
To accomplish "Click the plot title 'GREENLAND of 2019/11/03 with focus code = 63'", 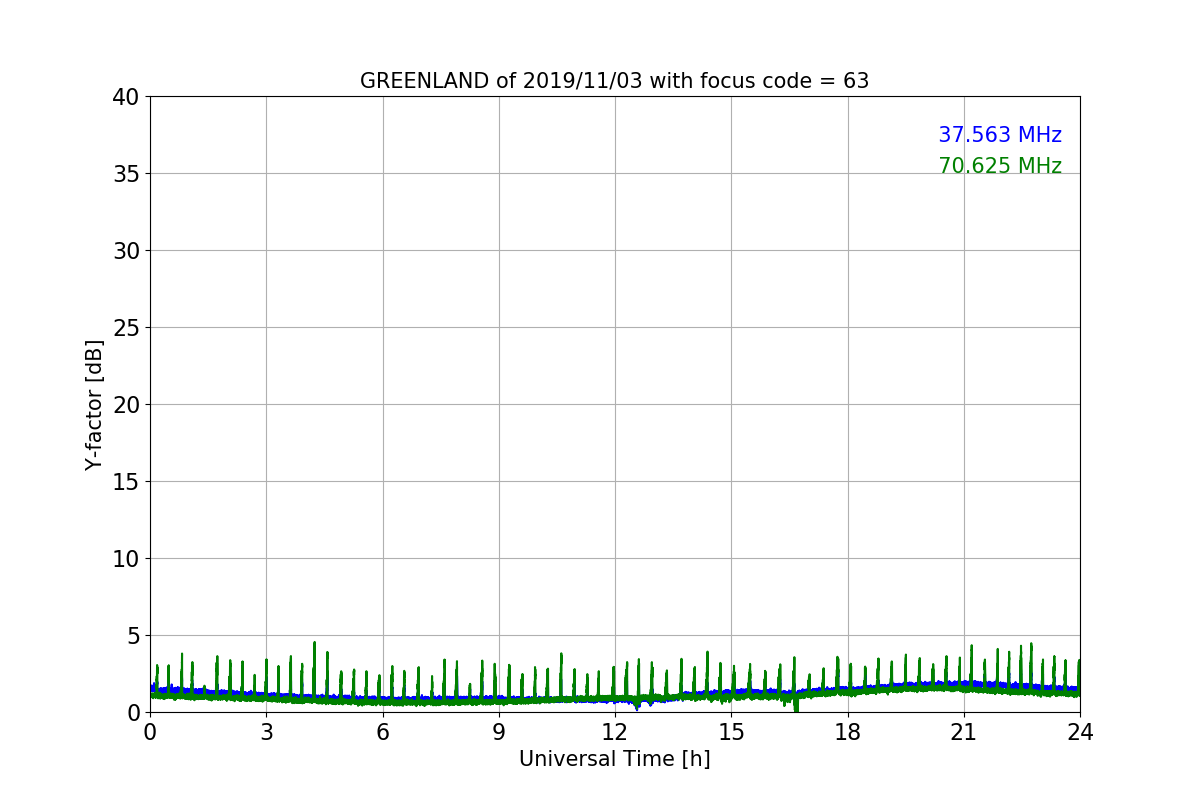I will click(x=614, y=81).
